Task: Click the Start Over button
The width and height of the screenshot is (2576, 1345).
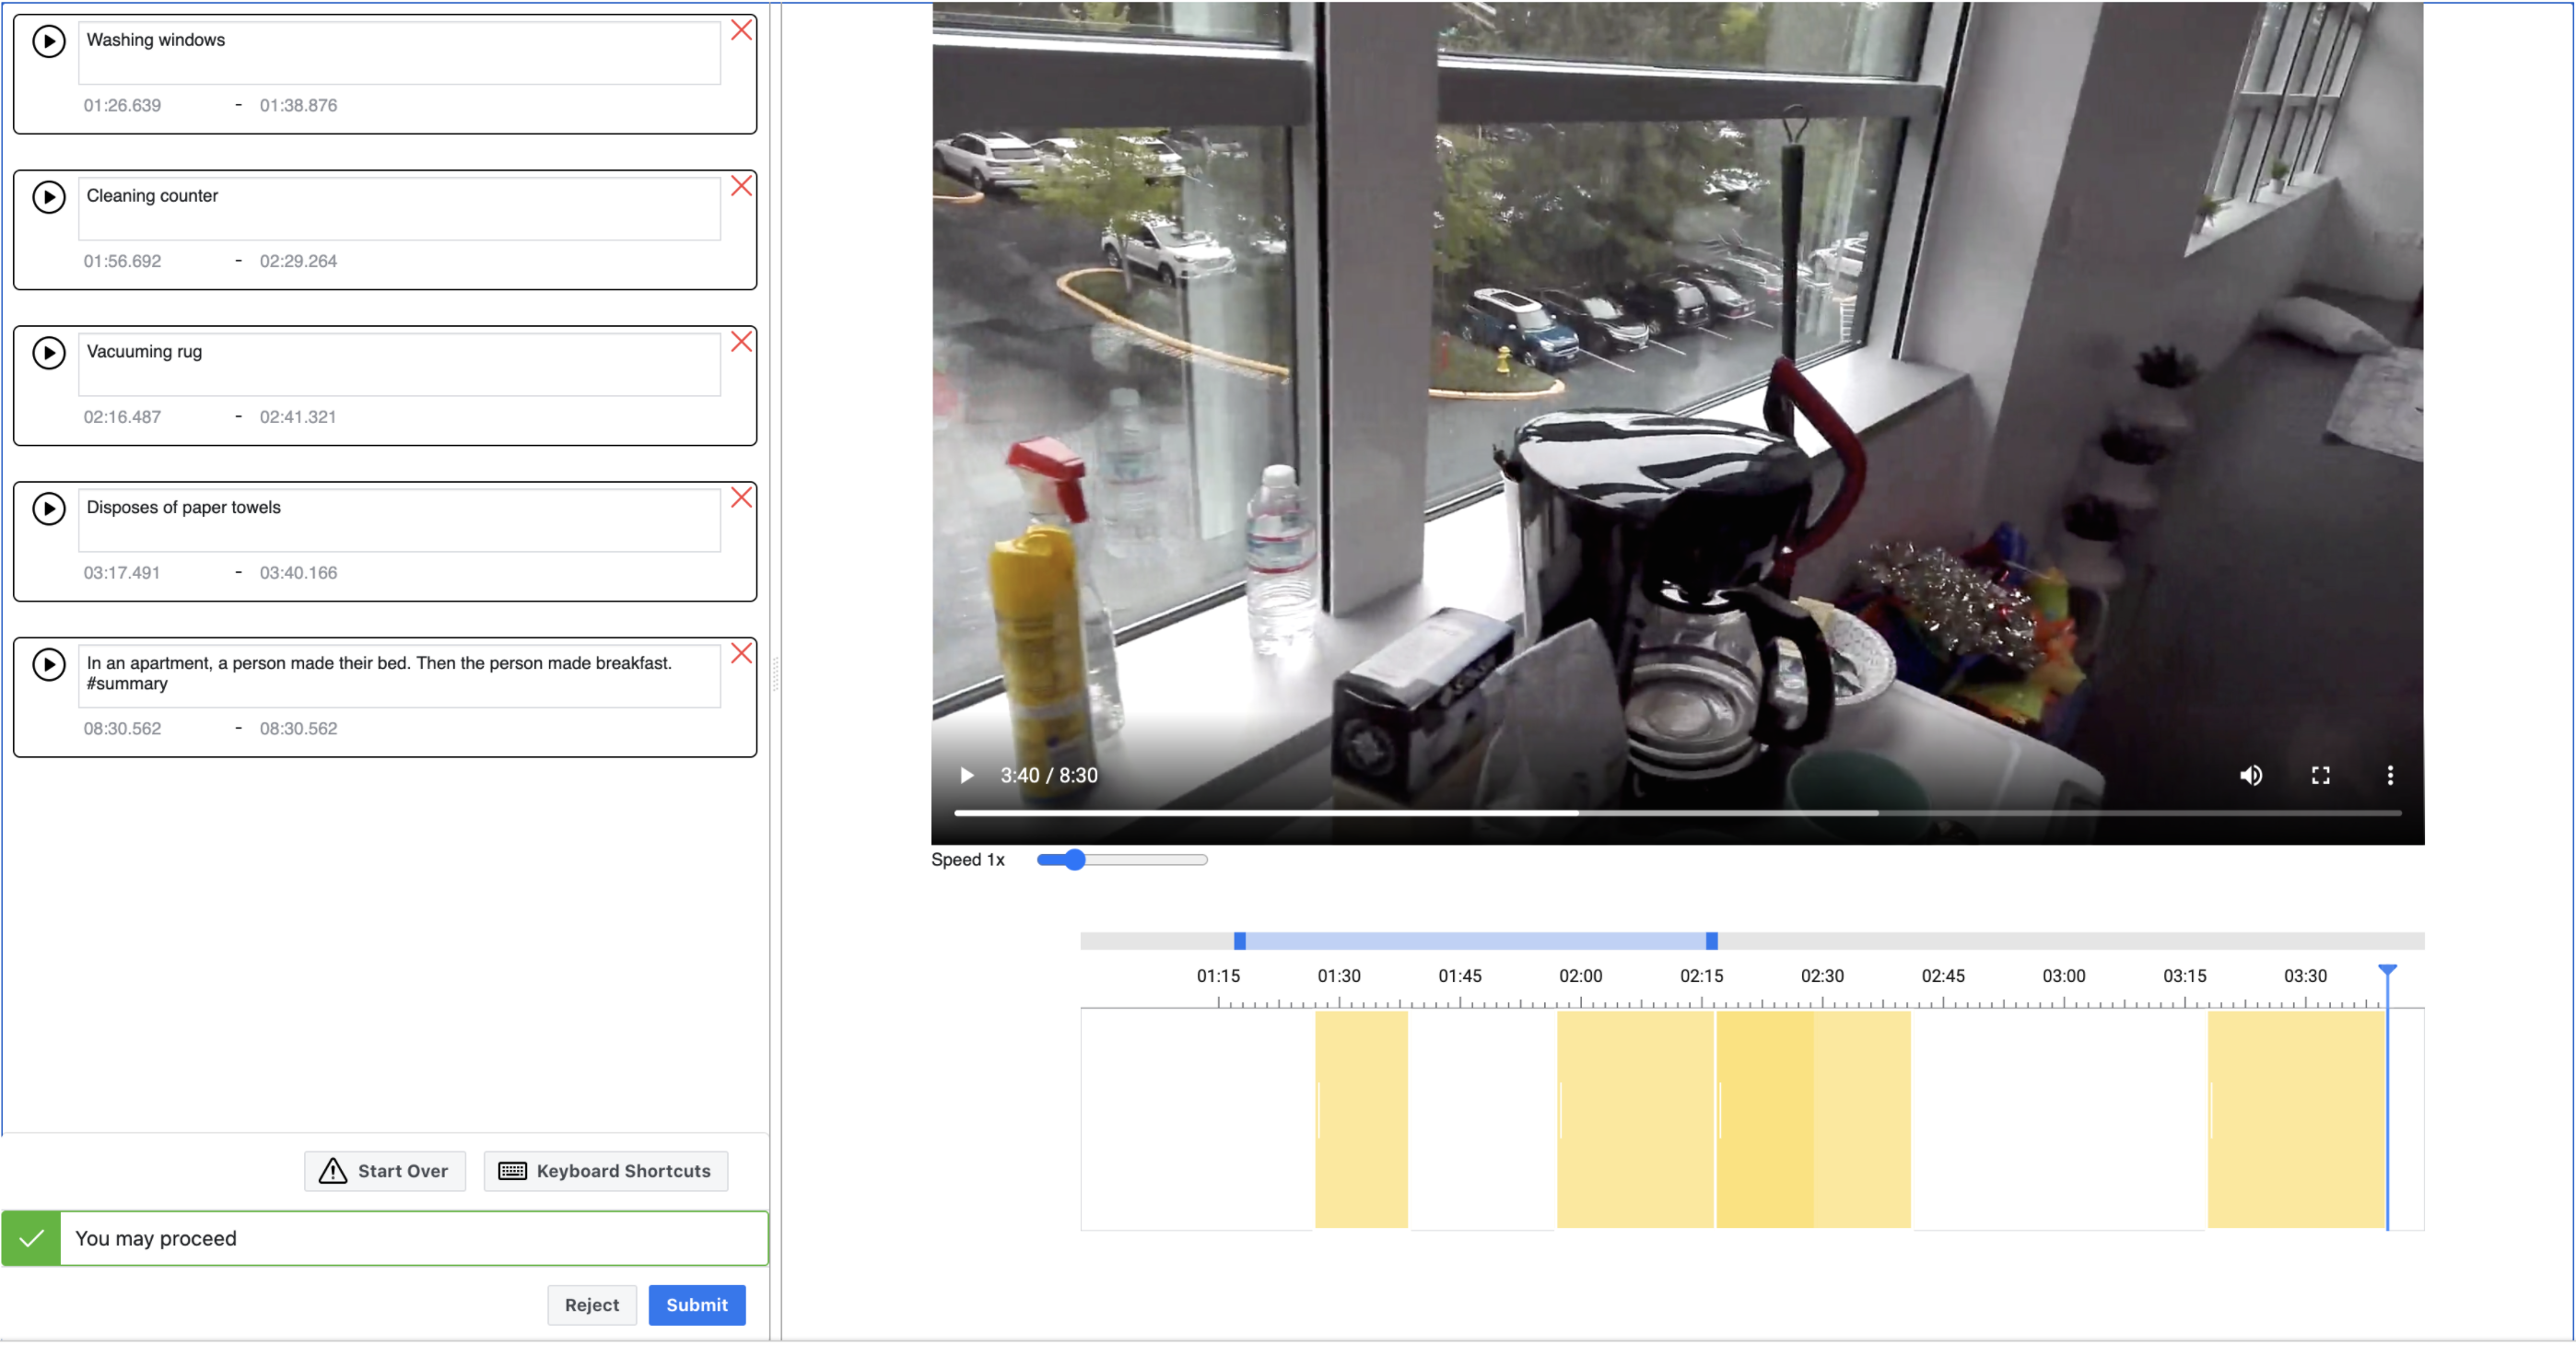Action: coord(385,1171)
